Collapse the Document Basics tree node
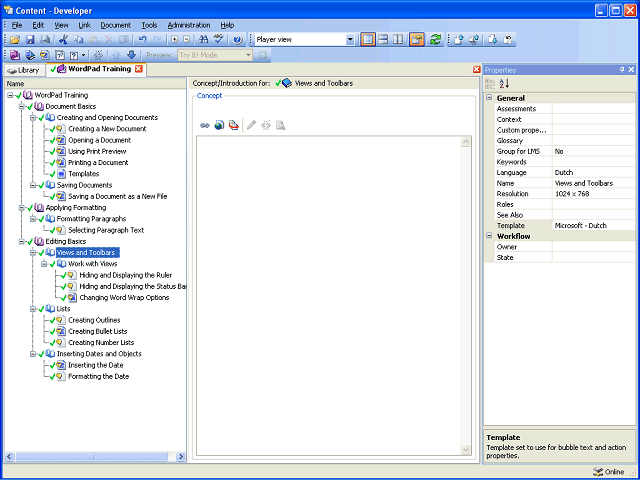Viewport: 640px width, 480px height. pos(22,107)
